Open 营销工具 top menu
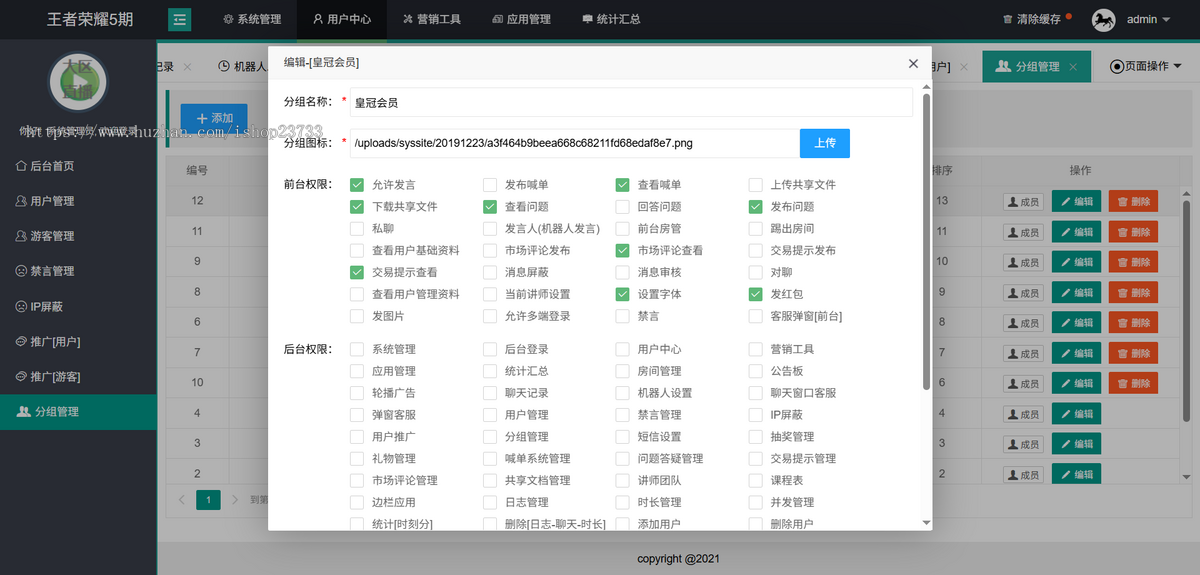This screenshot has height=575, width=1200. pyautogui.click(x=432, y=19)
